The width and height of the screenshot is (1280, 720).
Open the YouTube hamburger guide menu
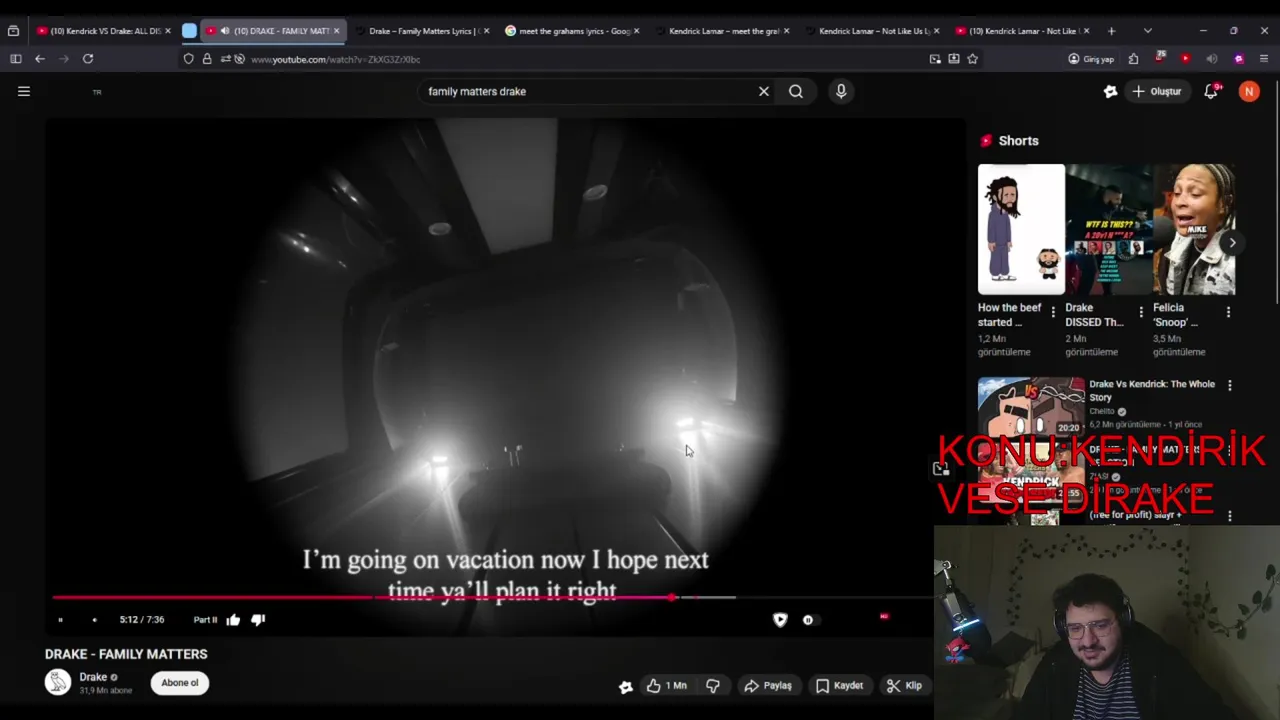(x=24, y=91)
